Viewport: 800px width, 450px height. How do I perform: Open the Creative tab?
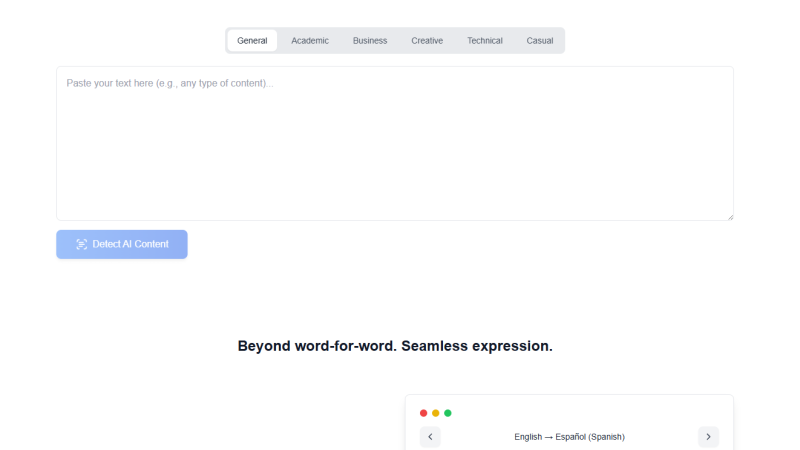pos(427,41)
